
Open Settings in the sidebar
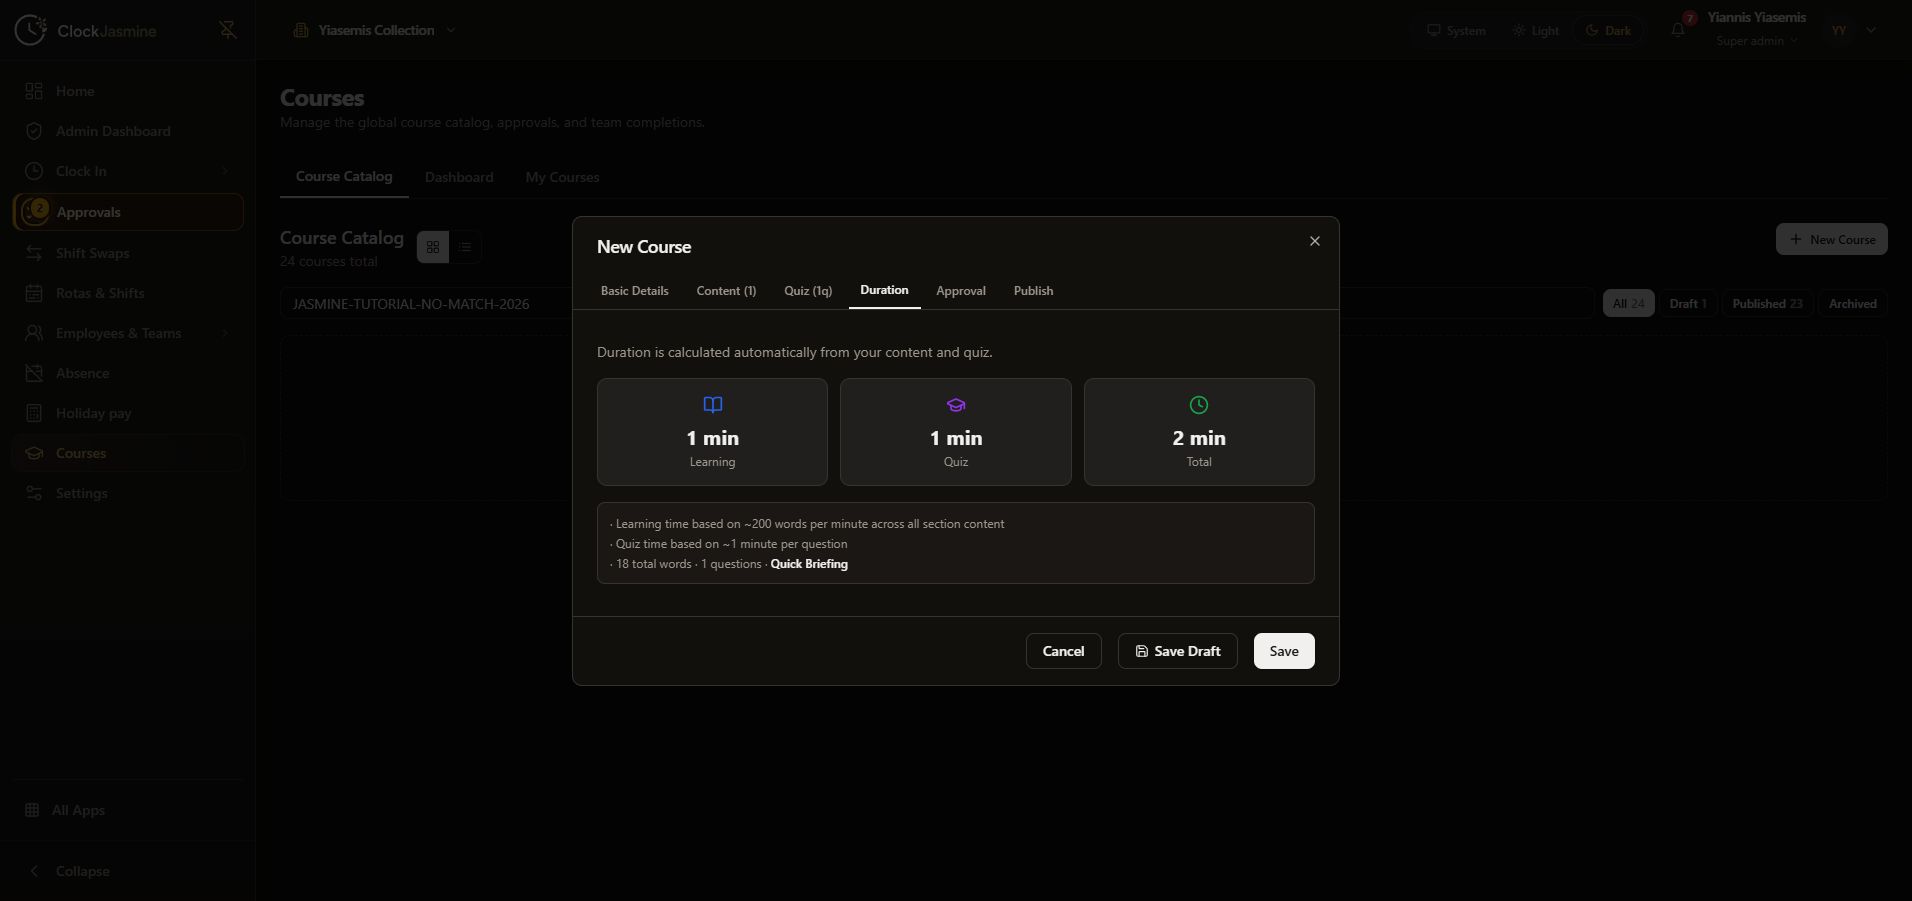point(128,493)
